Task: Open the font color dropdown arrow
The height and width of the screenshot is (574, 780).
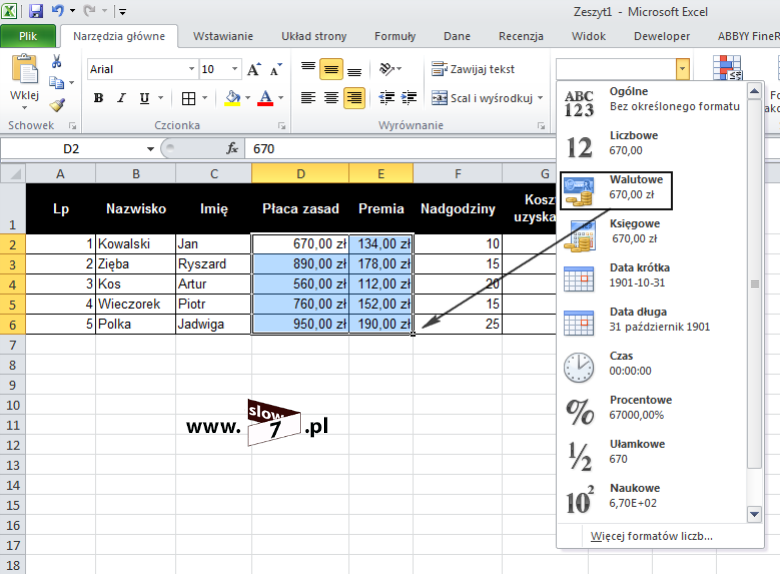Action: coord(281,98)
